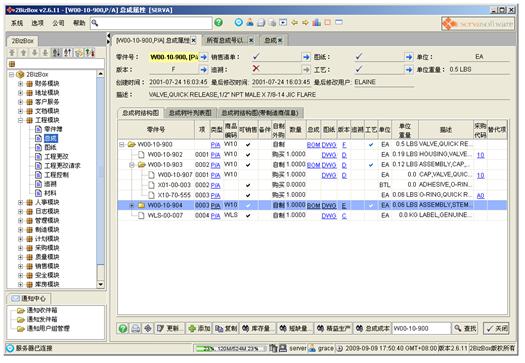The width and height of the screenshot is (525, 363).
Task: Click the sort ascending icon above navigation tree
Action: (x=57, y=53)
